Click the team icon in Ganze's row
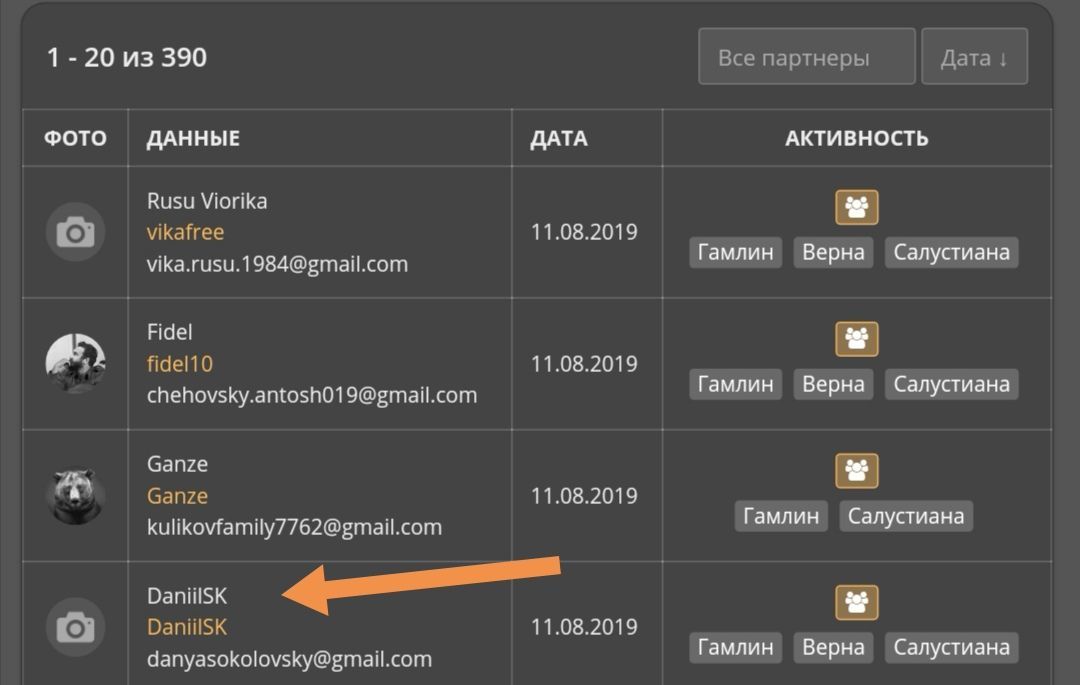This screenshot has height=685, width=1080. [857, 471]
